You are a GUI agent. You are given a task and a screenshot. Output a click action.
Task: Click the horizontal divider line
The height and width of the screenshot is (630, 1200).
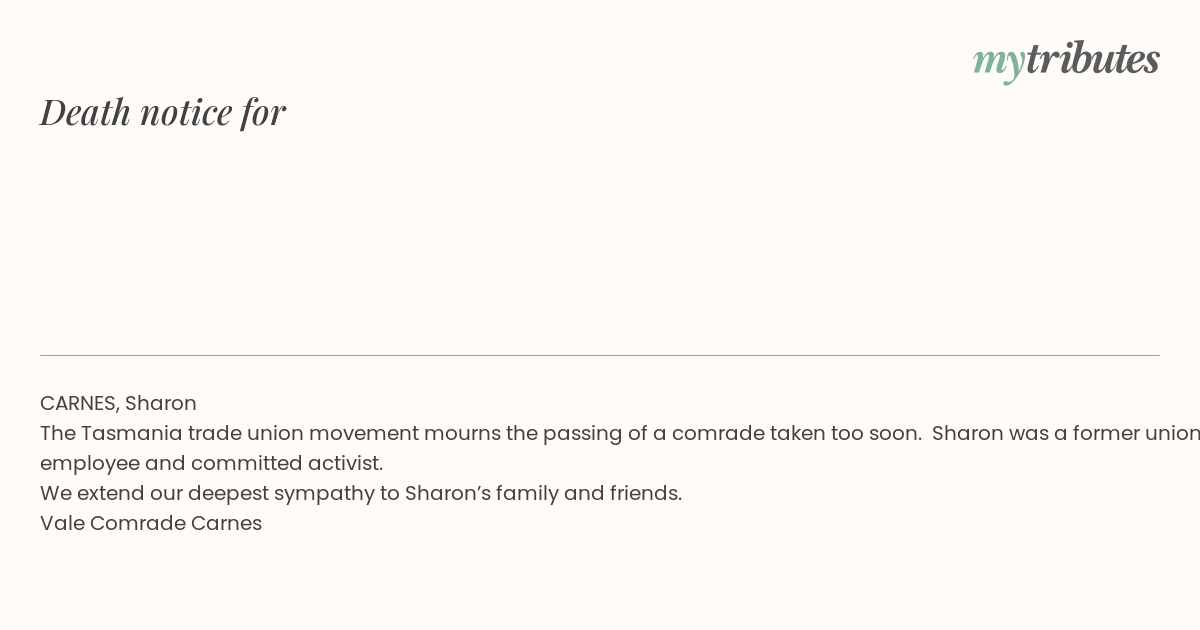[x=600, y=355]
